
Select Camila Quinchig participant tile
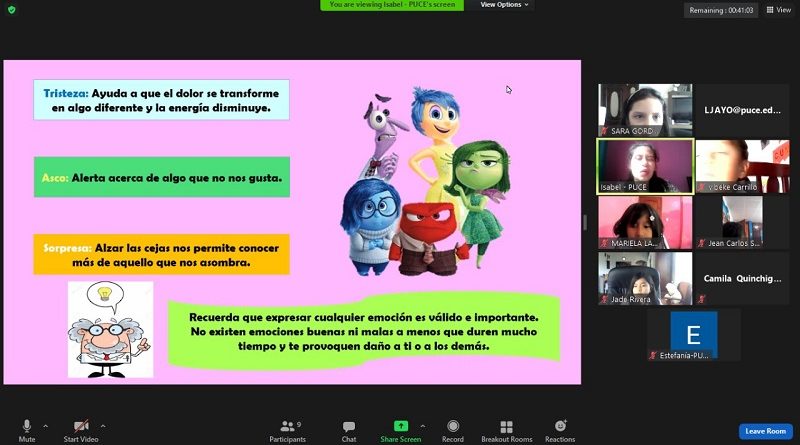click(x=742, y=279)
